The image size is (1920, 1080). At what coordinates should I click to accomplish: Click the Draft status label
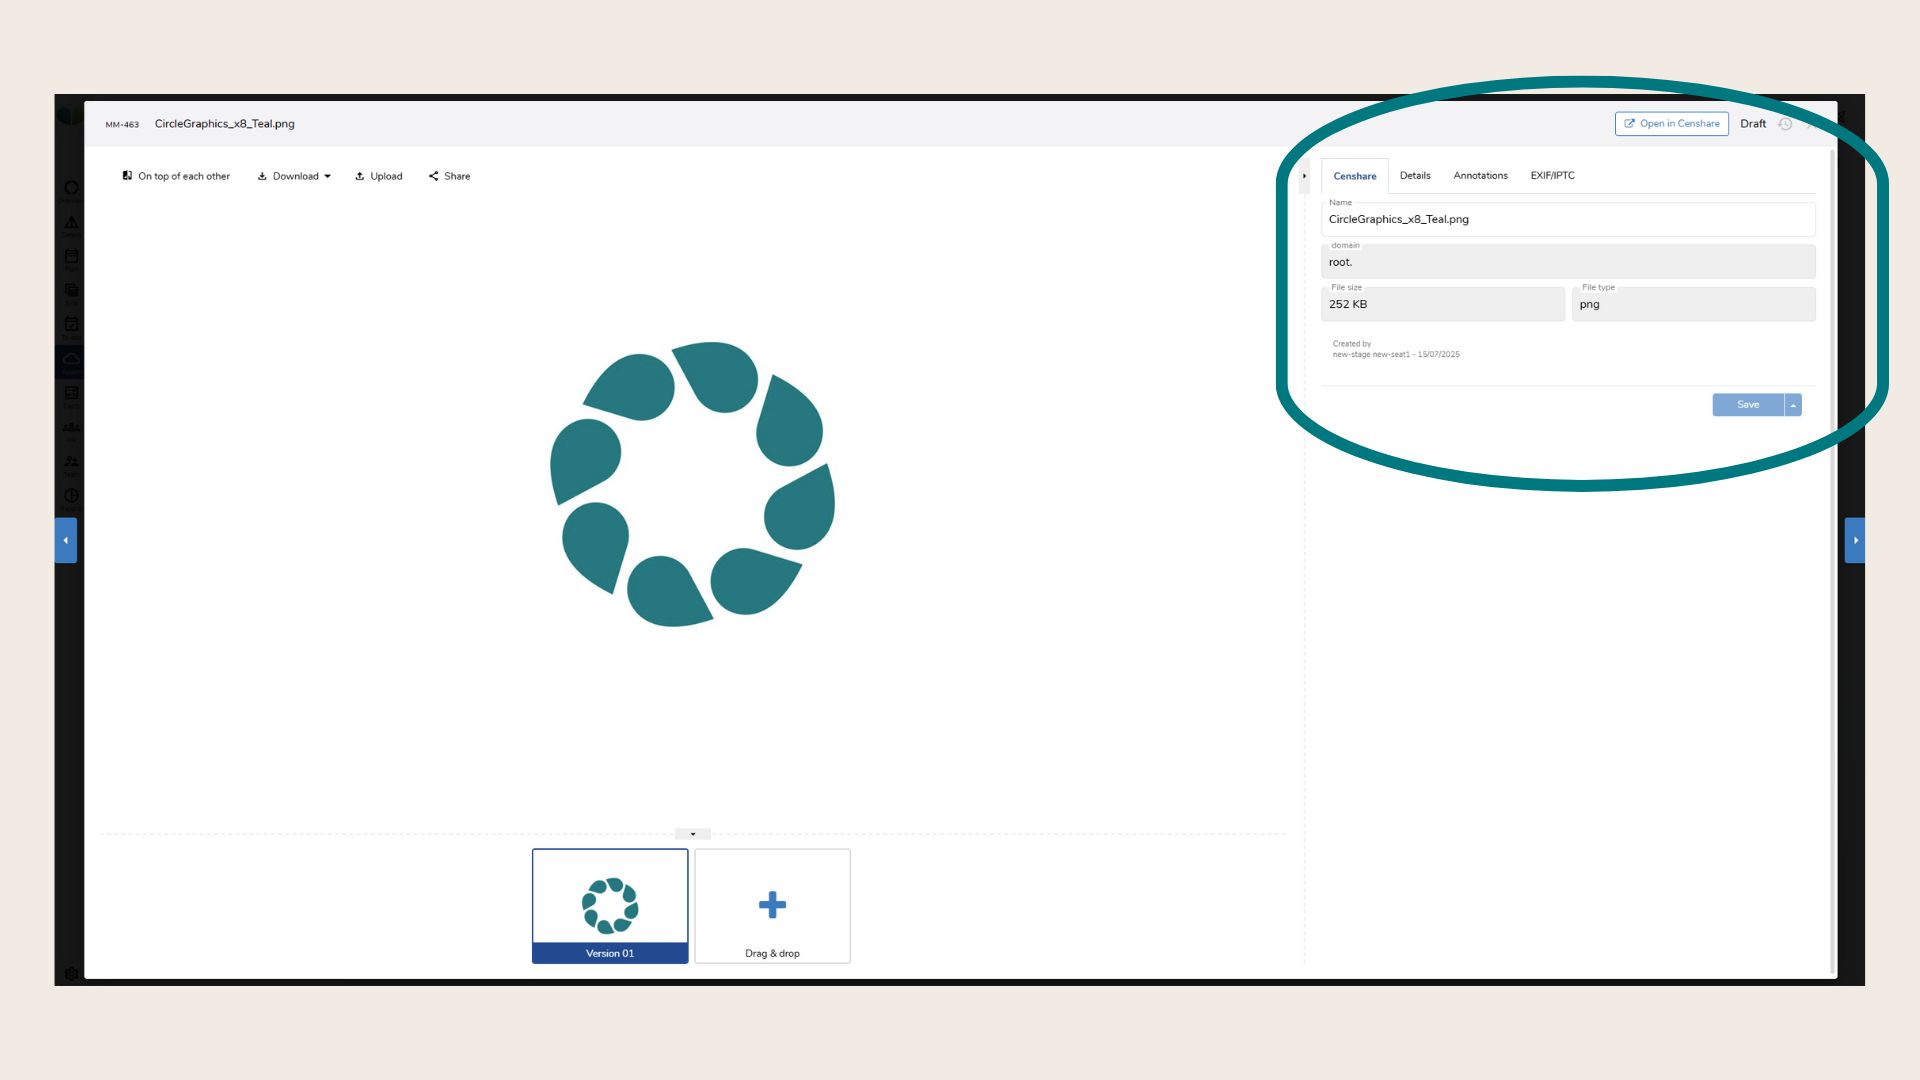1752,124
